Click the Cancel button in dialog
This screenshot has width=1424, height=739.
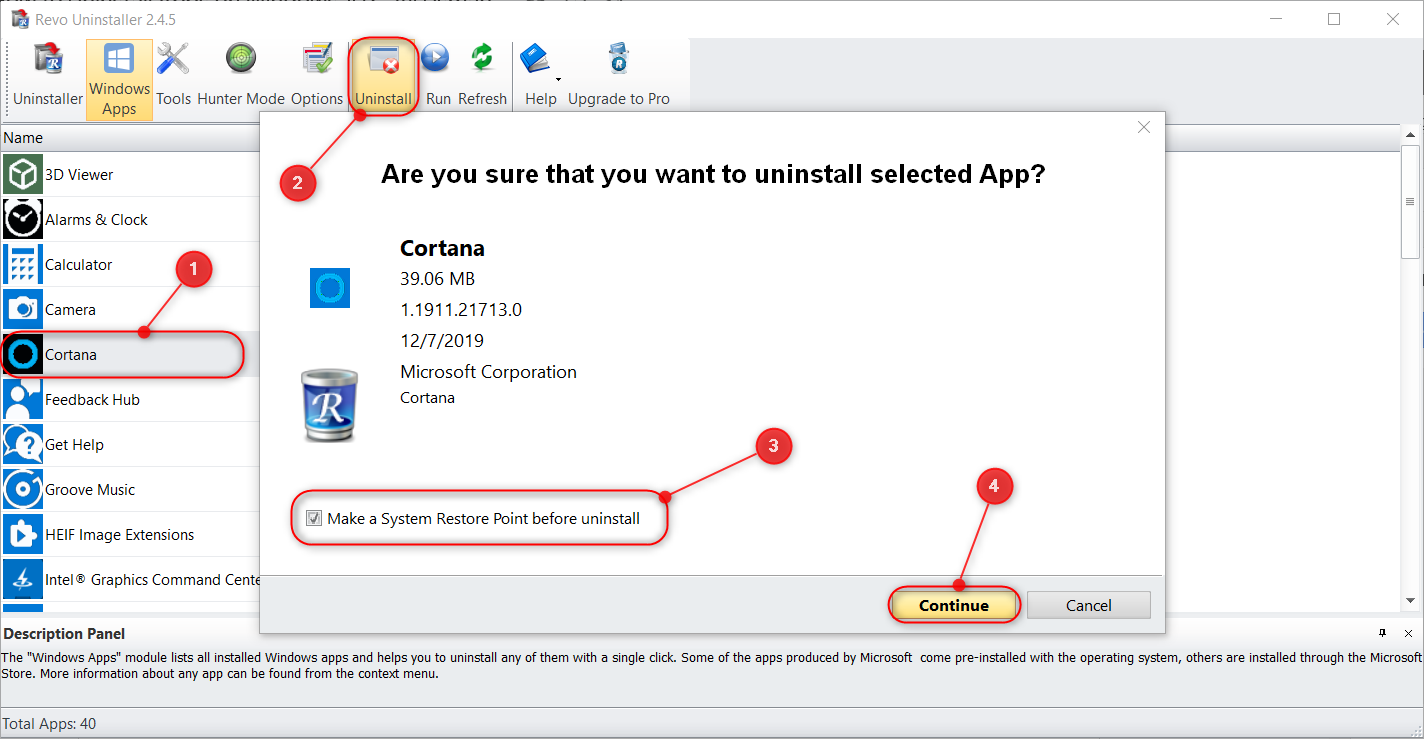1089,605
